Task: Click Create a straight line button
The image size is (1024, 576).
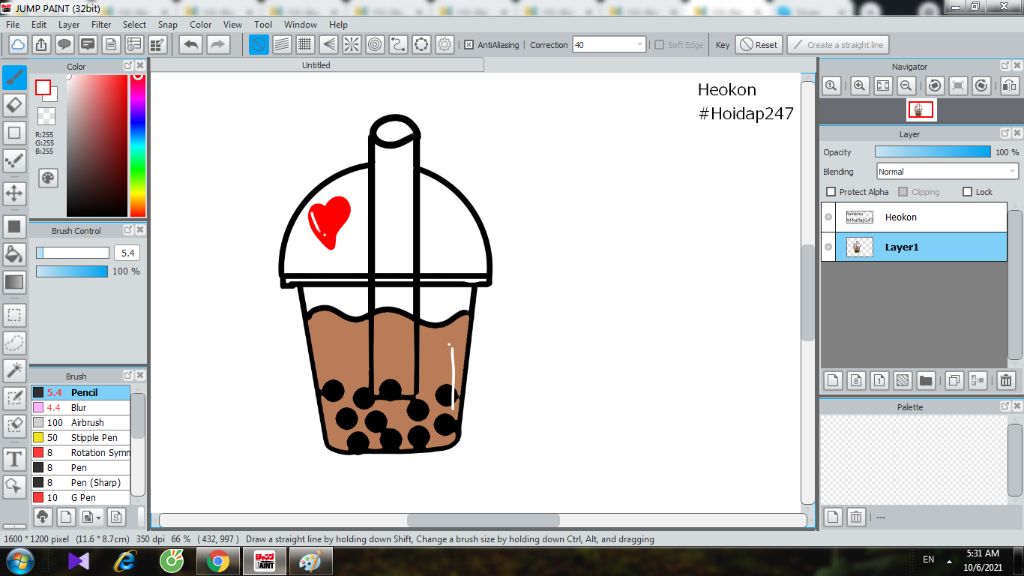Action: coord(839,44)
